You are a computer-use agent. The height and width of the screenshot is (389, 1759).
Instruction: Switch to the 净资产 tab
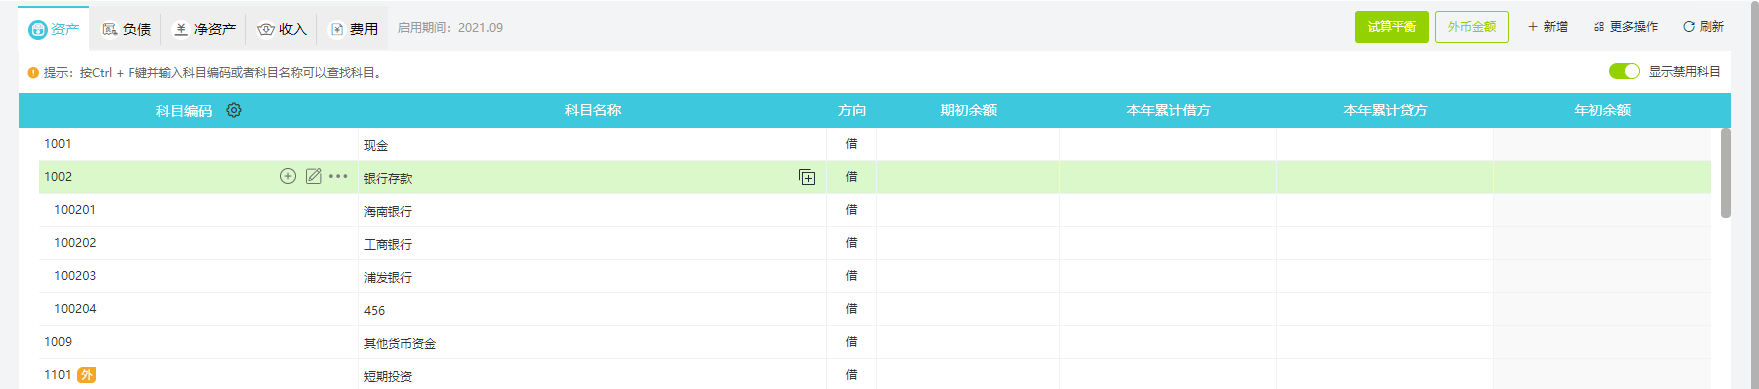205,29
